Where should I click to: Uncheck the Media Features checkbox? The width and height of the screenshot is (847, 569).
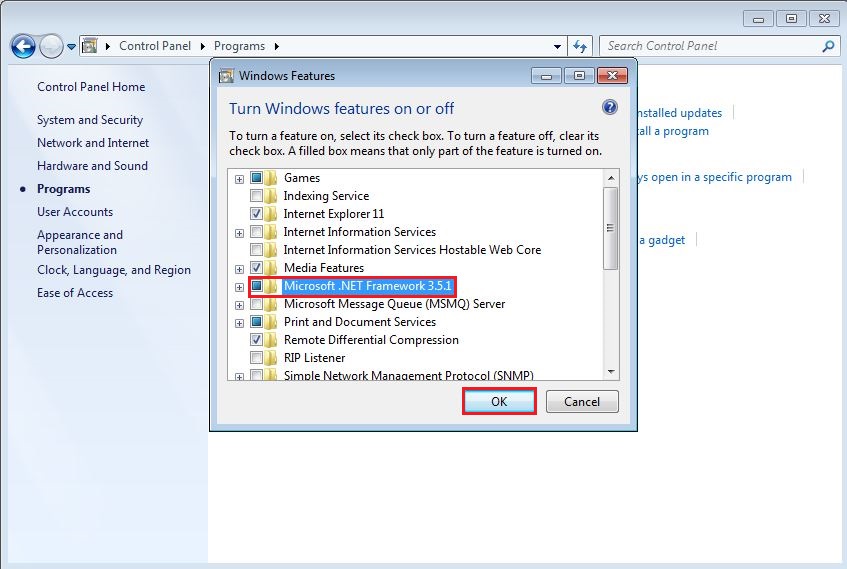click(x=257, y=267)
